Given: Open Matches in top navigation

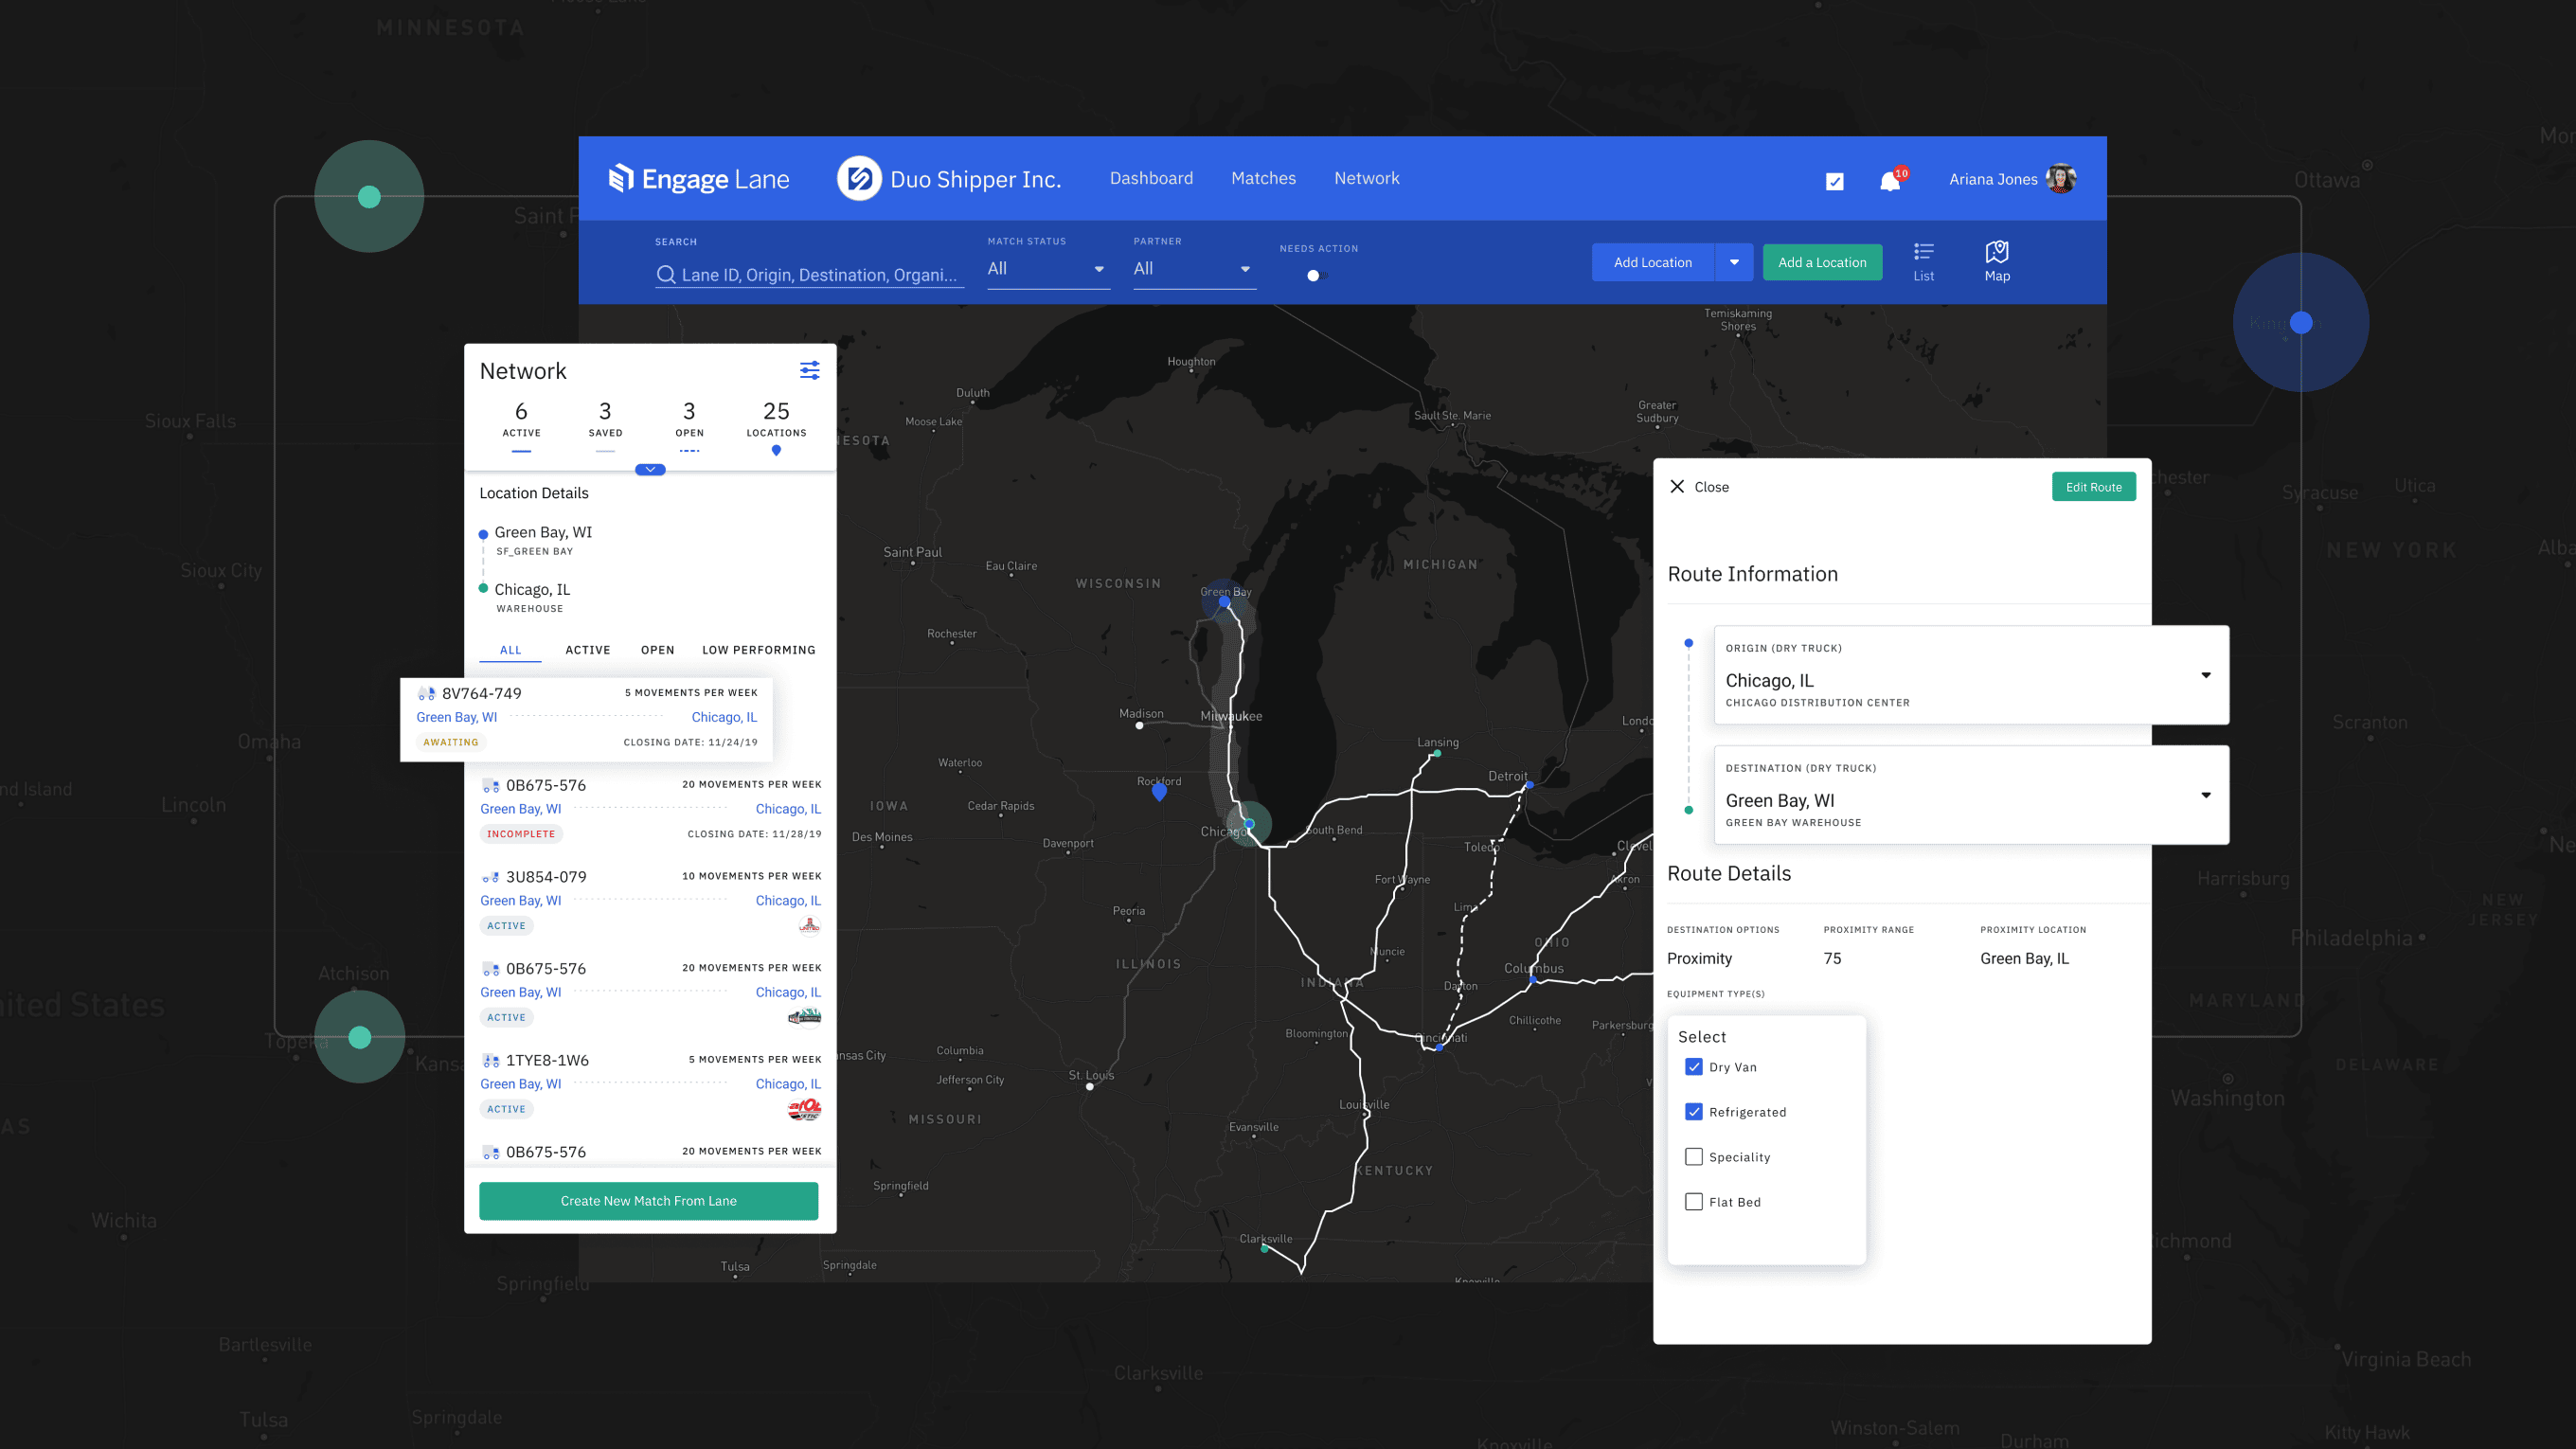Looking at the screenshot, I should tap(1263, 178).
